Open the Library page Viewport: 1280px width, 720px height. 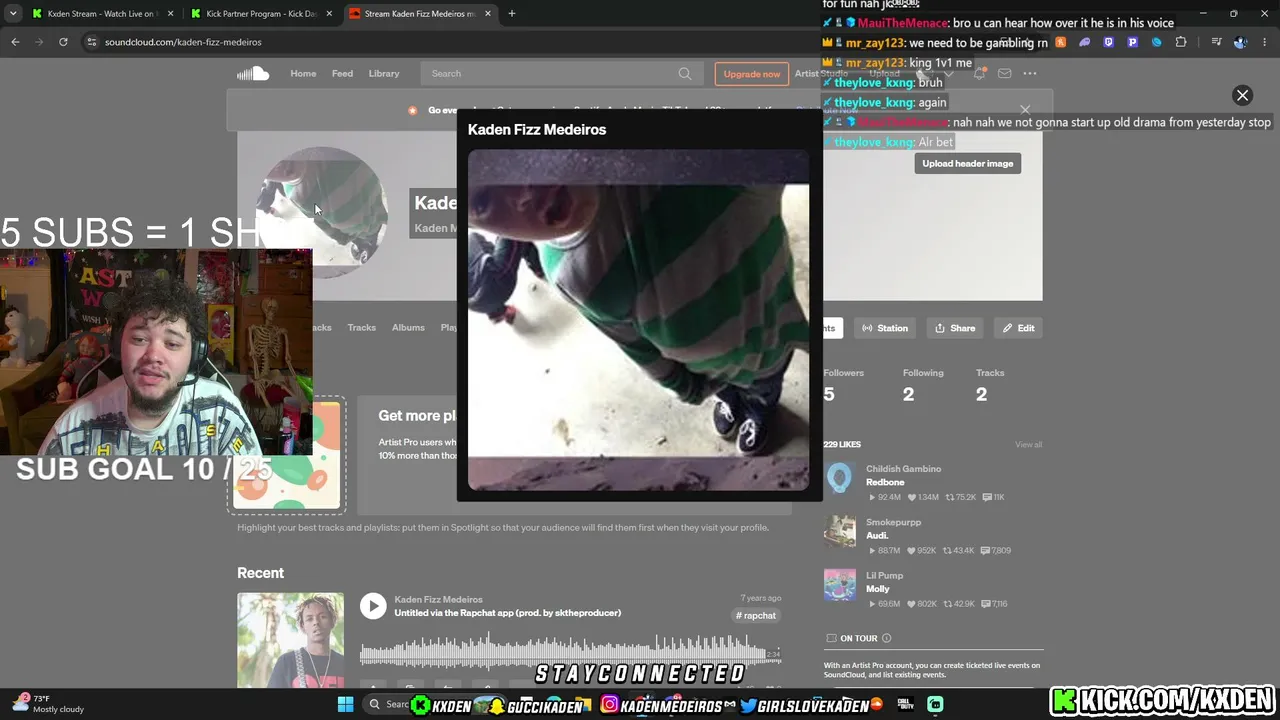(x=384, y=73)
